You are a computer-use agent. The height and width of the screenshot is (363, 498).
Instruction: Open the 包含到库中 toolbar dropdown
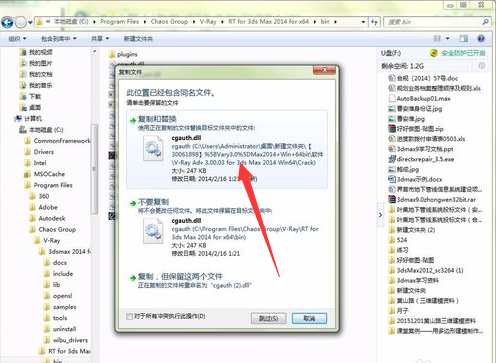pyautogui.click(x=59, y=39)
